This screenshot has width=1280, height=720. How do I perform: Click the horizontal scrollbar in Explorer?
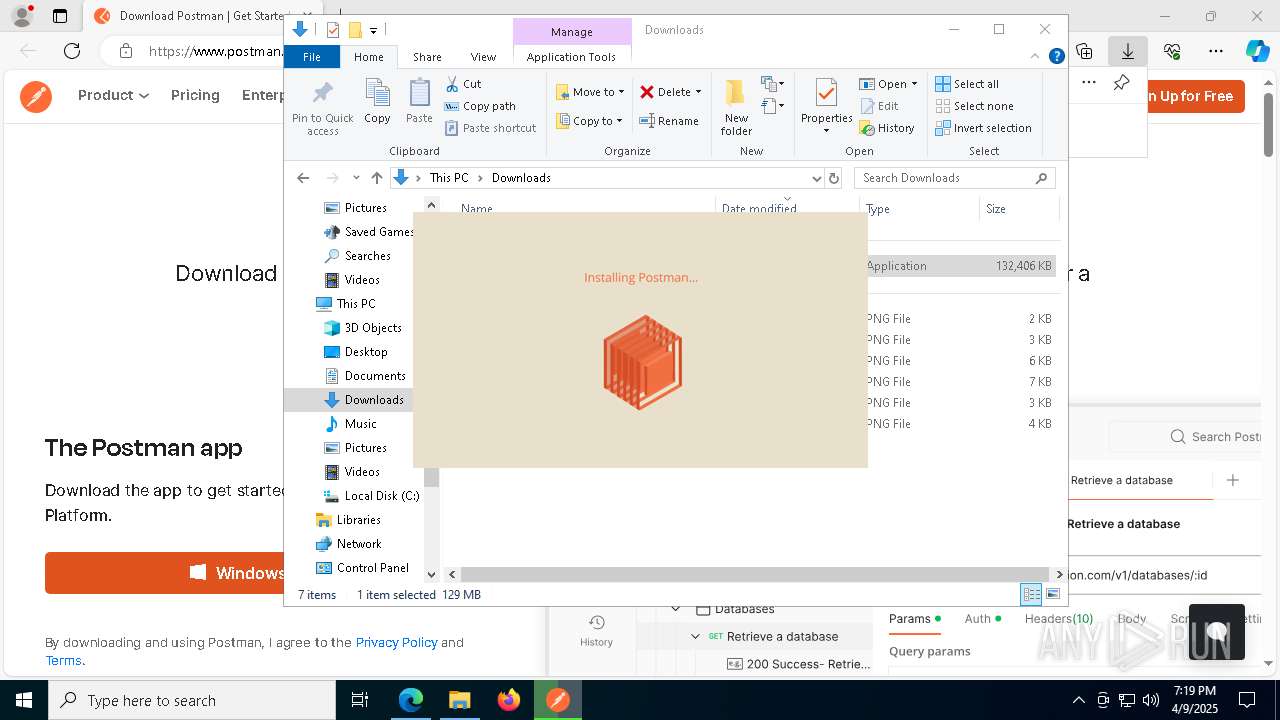754,574
